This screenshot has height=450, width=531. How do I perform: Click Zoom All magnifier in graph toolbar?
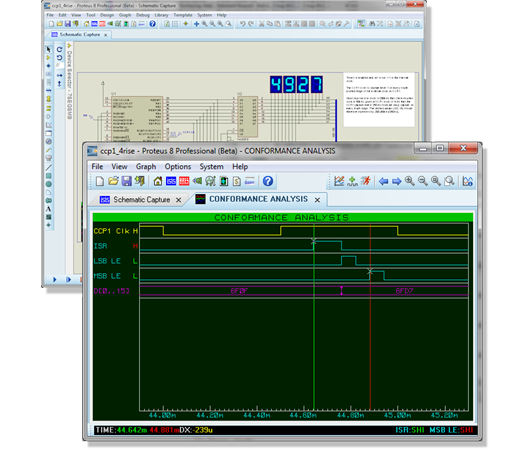click(436, 181)
